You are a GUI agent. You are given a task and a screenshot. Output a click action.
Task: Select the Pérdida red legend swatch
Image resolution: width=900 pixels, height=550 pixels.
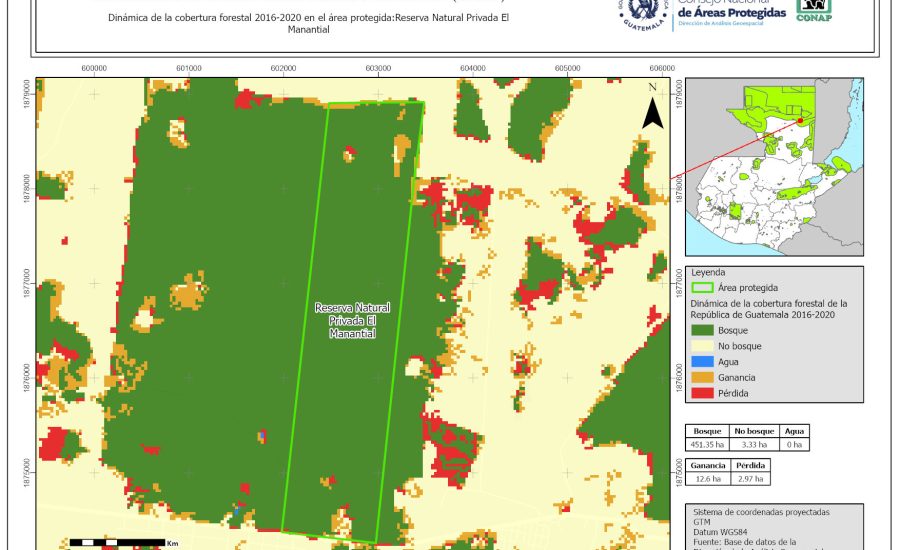(x=702, y=393)
